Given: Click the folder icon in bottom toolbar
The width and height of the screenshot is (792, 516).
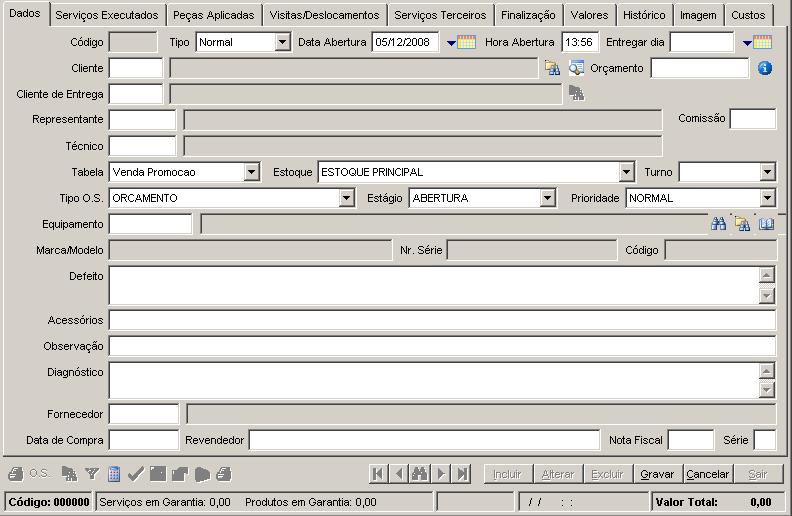Looking at the screenshot, I should pyautogui.click(x=180, y=474).
